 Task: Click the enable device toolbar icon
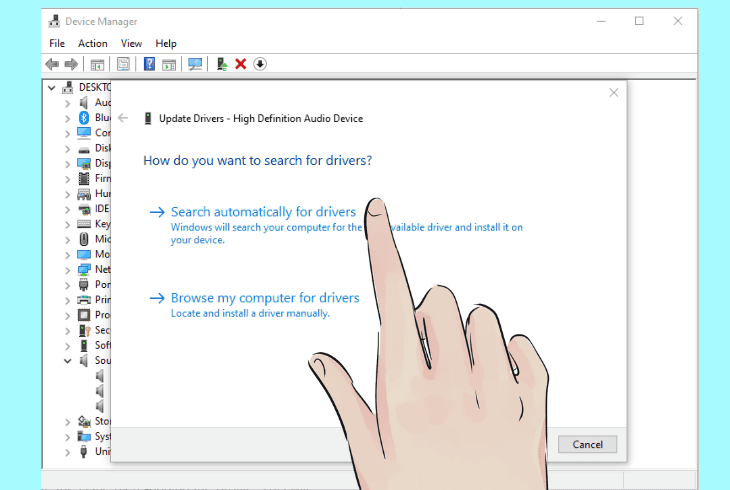coord(222,64)
